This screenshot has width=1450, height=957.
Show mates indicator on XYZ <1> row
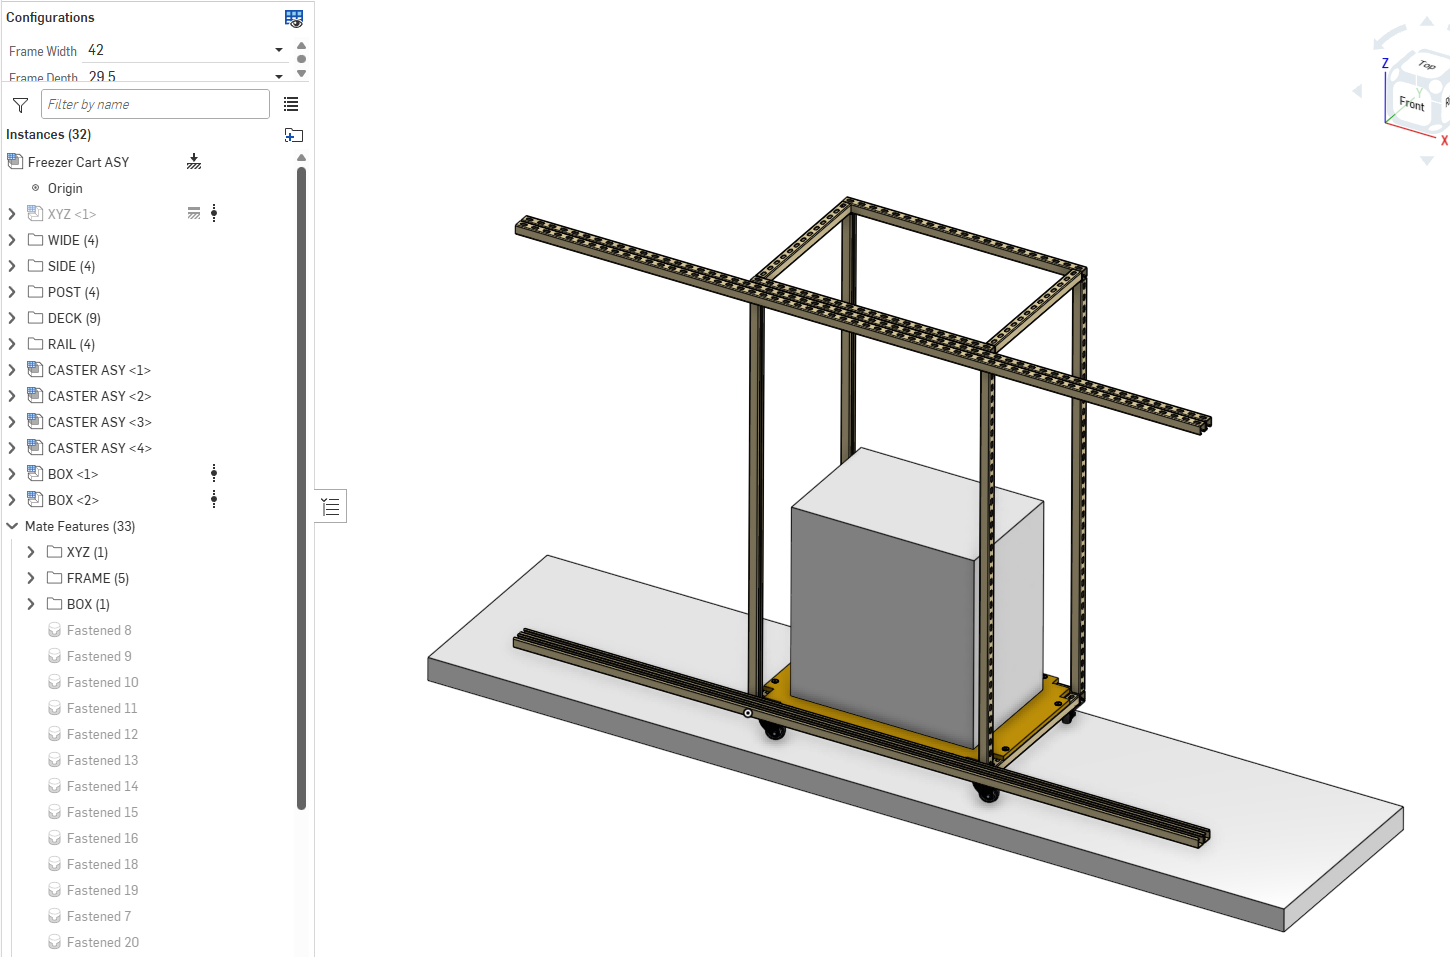tap(214, 213)
